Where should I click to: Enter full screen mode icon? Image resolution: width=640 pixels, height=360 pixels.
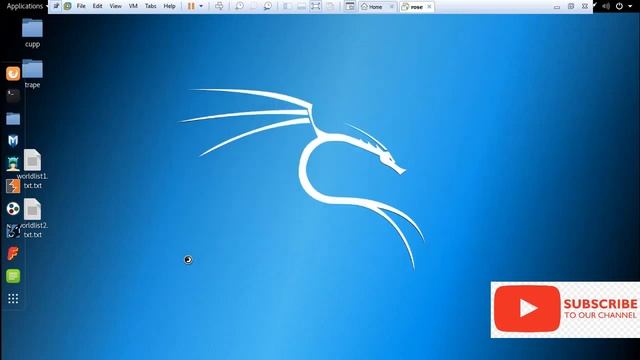[316, 6]
